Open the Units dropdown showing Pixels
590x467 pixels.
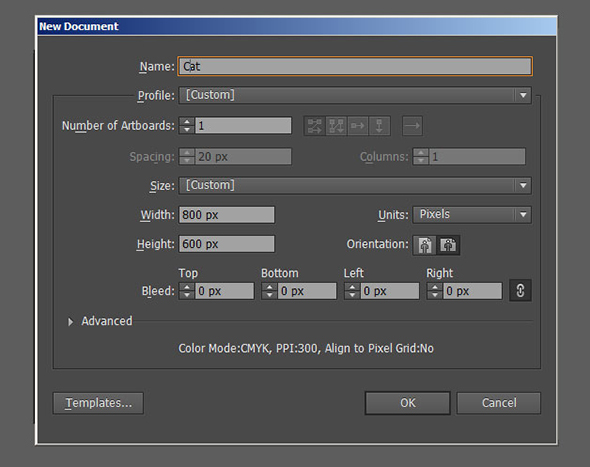(x=472, y=214)
